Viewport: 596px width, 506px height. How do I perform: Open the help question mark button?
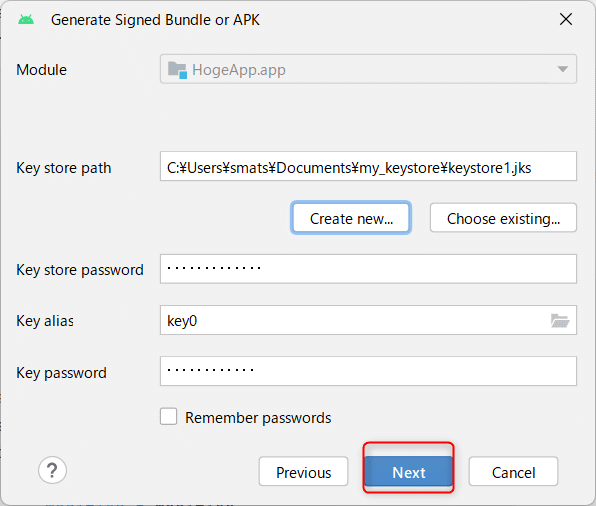[x=52, y=470]
